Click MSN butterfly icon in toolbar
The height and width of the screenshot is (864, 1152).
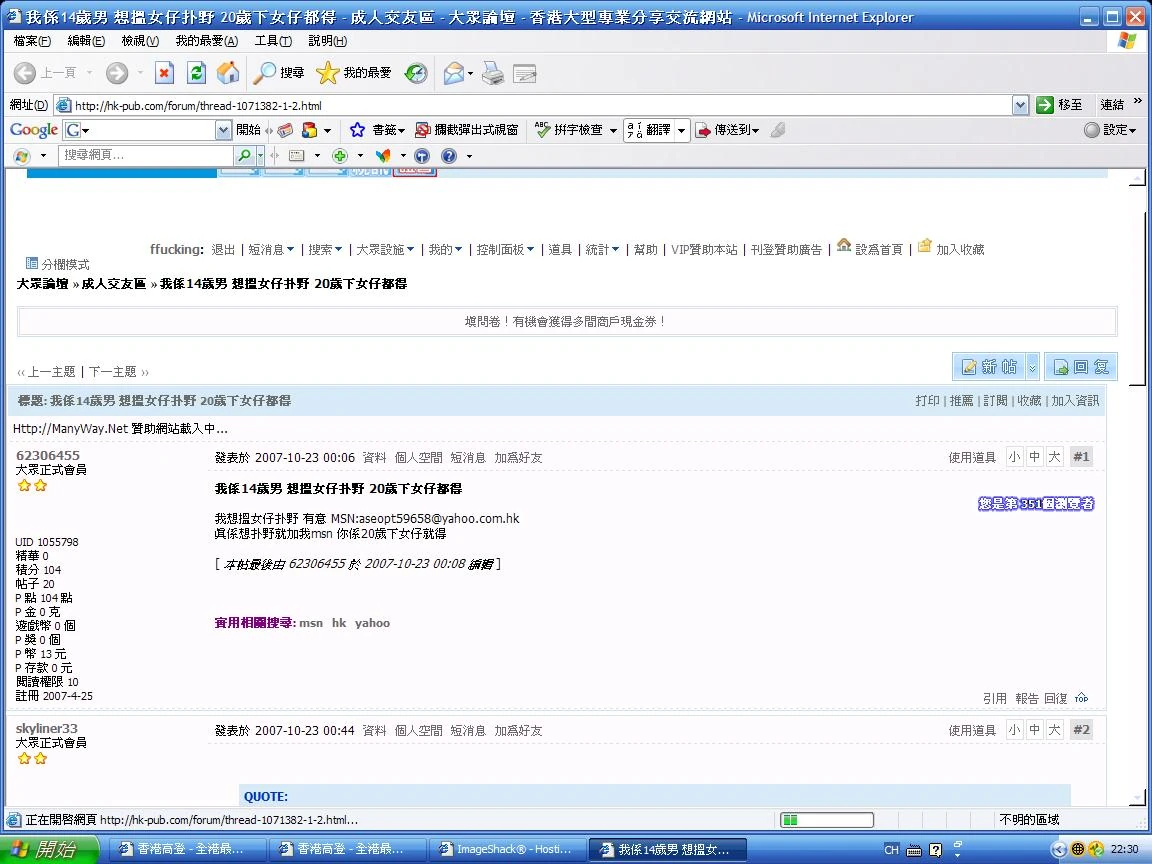pyautogui.click(x=383, y=156)
